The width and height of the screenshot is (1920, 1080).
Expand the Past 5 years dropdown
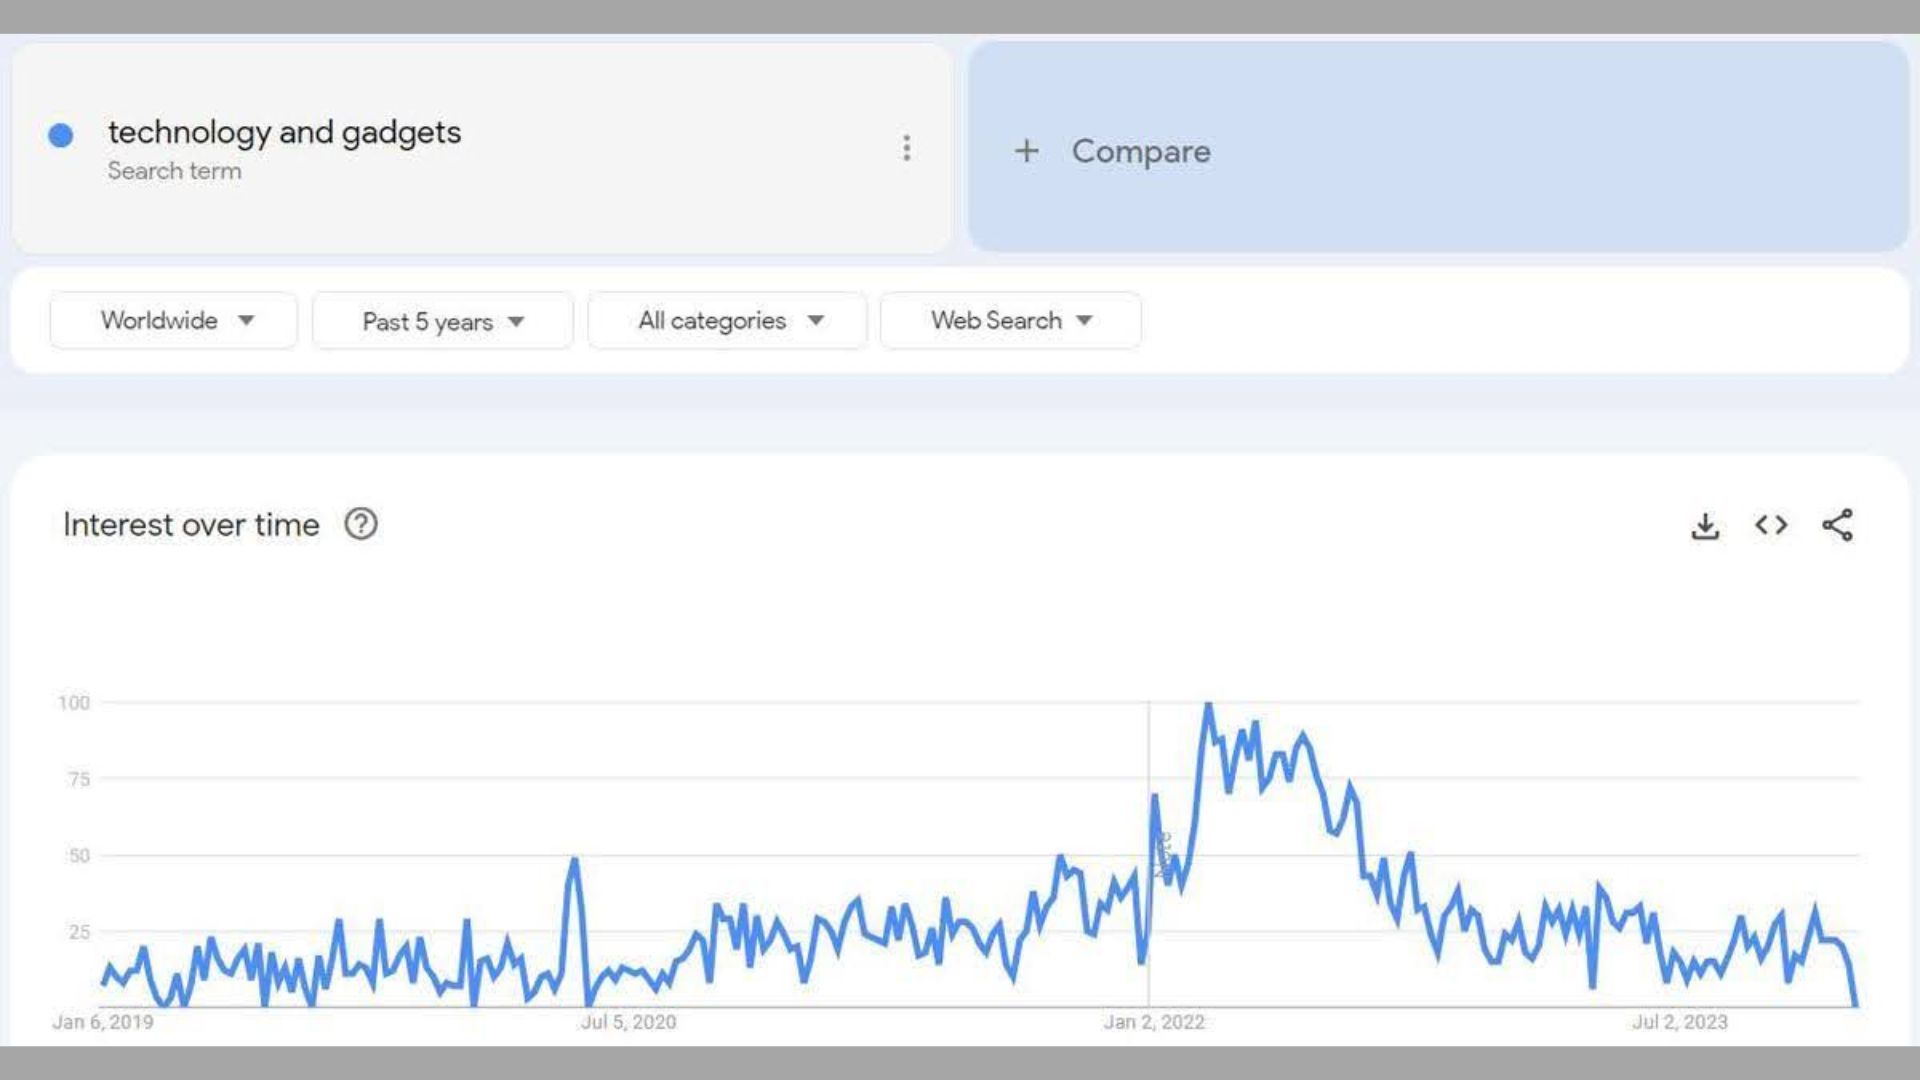442,321
